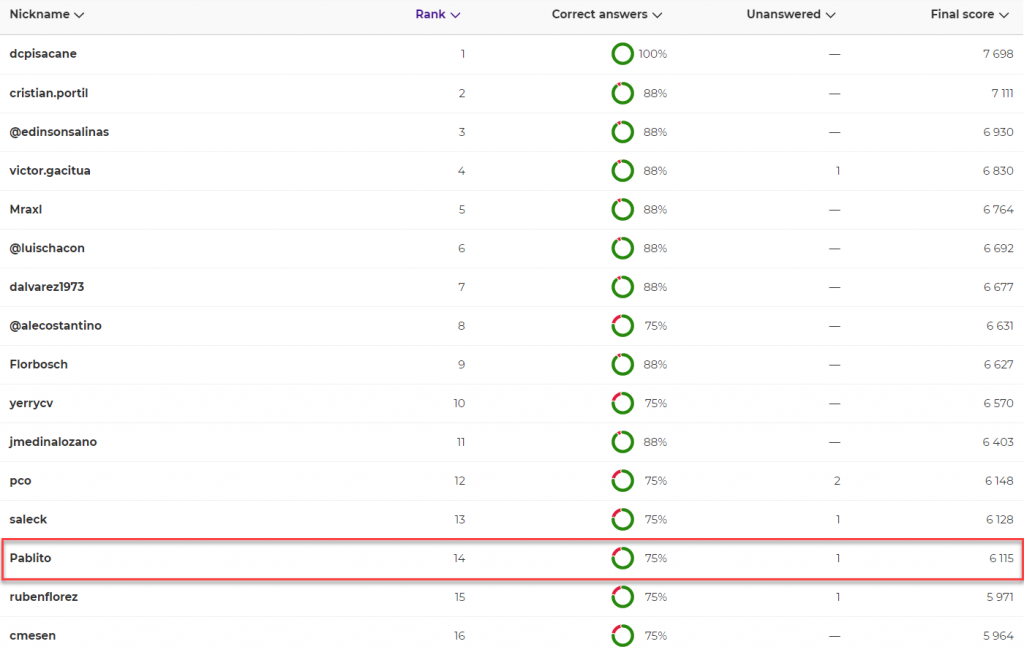Image resolution: width=1024 pixels, height=655 pixels.
Task: Click rubenflorez's unanswered count 1
Action: pos(838,597)
